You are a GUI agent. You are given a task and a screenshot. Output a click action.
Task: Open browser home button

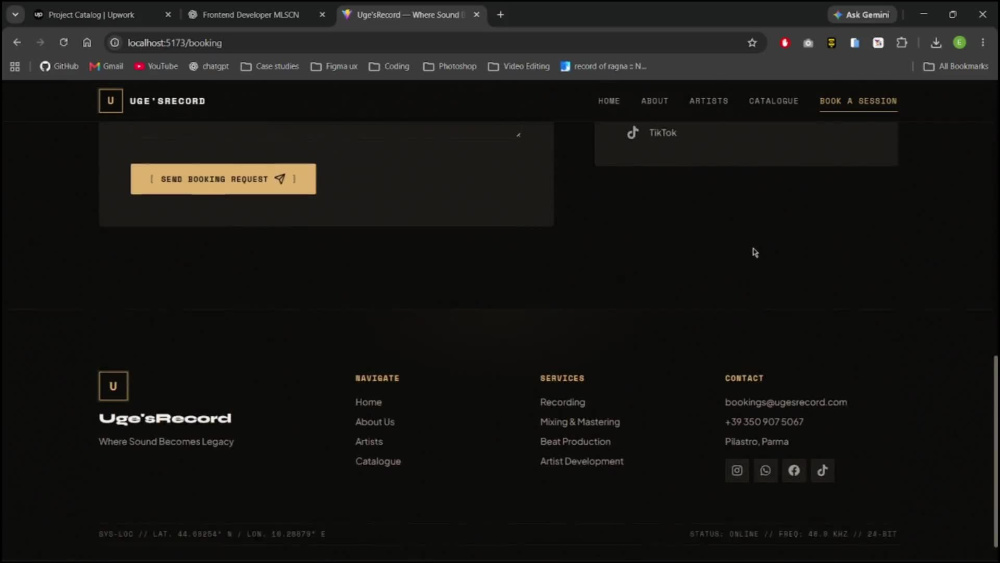coord(87,43)
